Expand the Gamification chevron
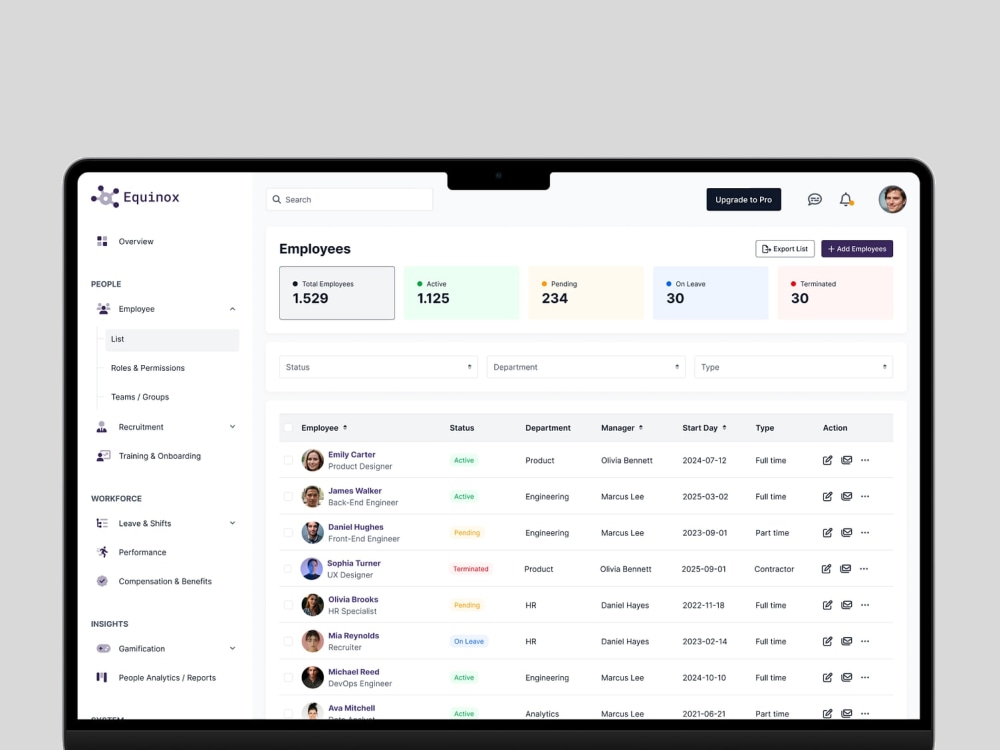This screenshot has height=750, width=1000. [x=232, y=648]
